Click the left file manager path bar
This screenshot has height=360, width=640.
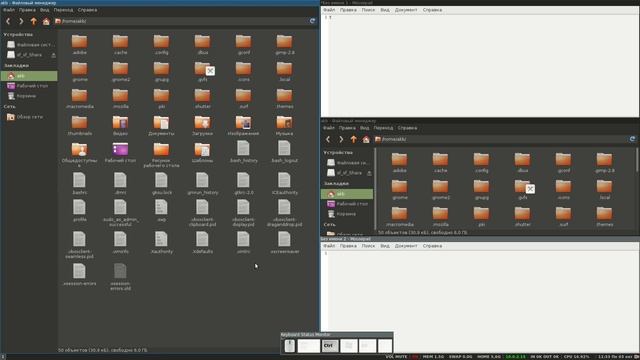pyautogui.click(x=180, y=21)
